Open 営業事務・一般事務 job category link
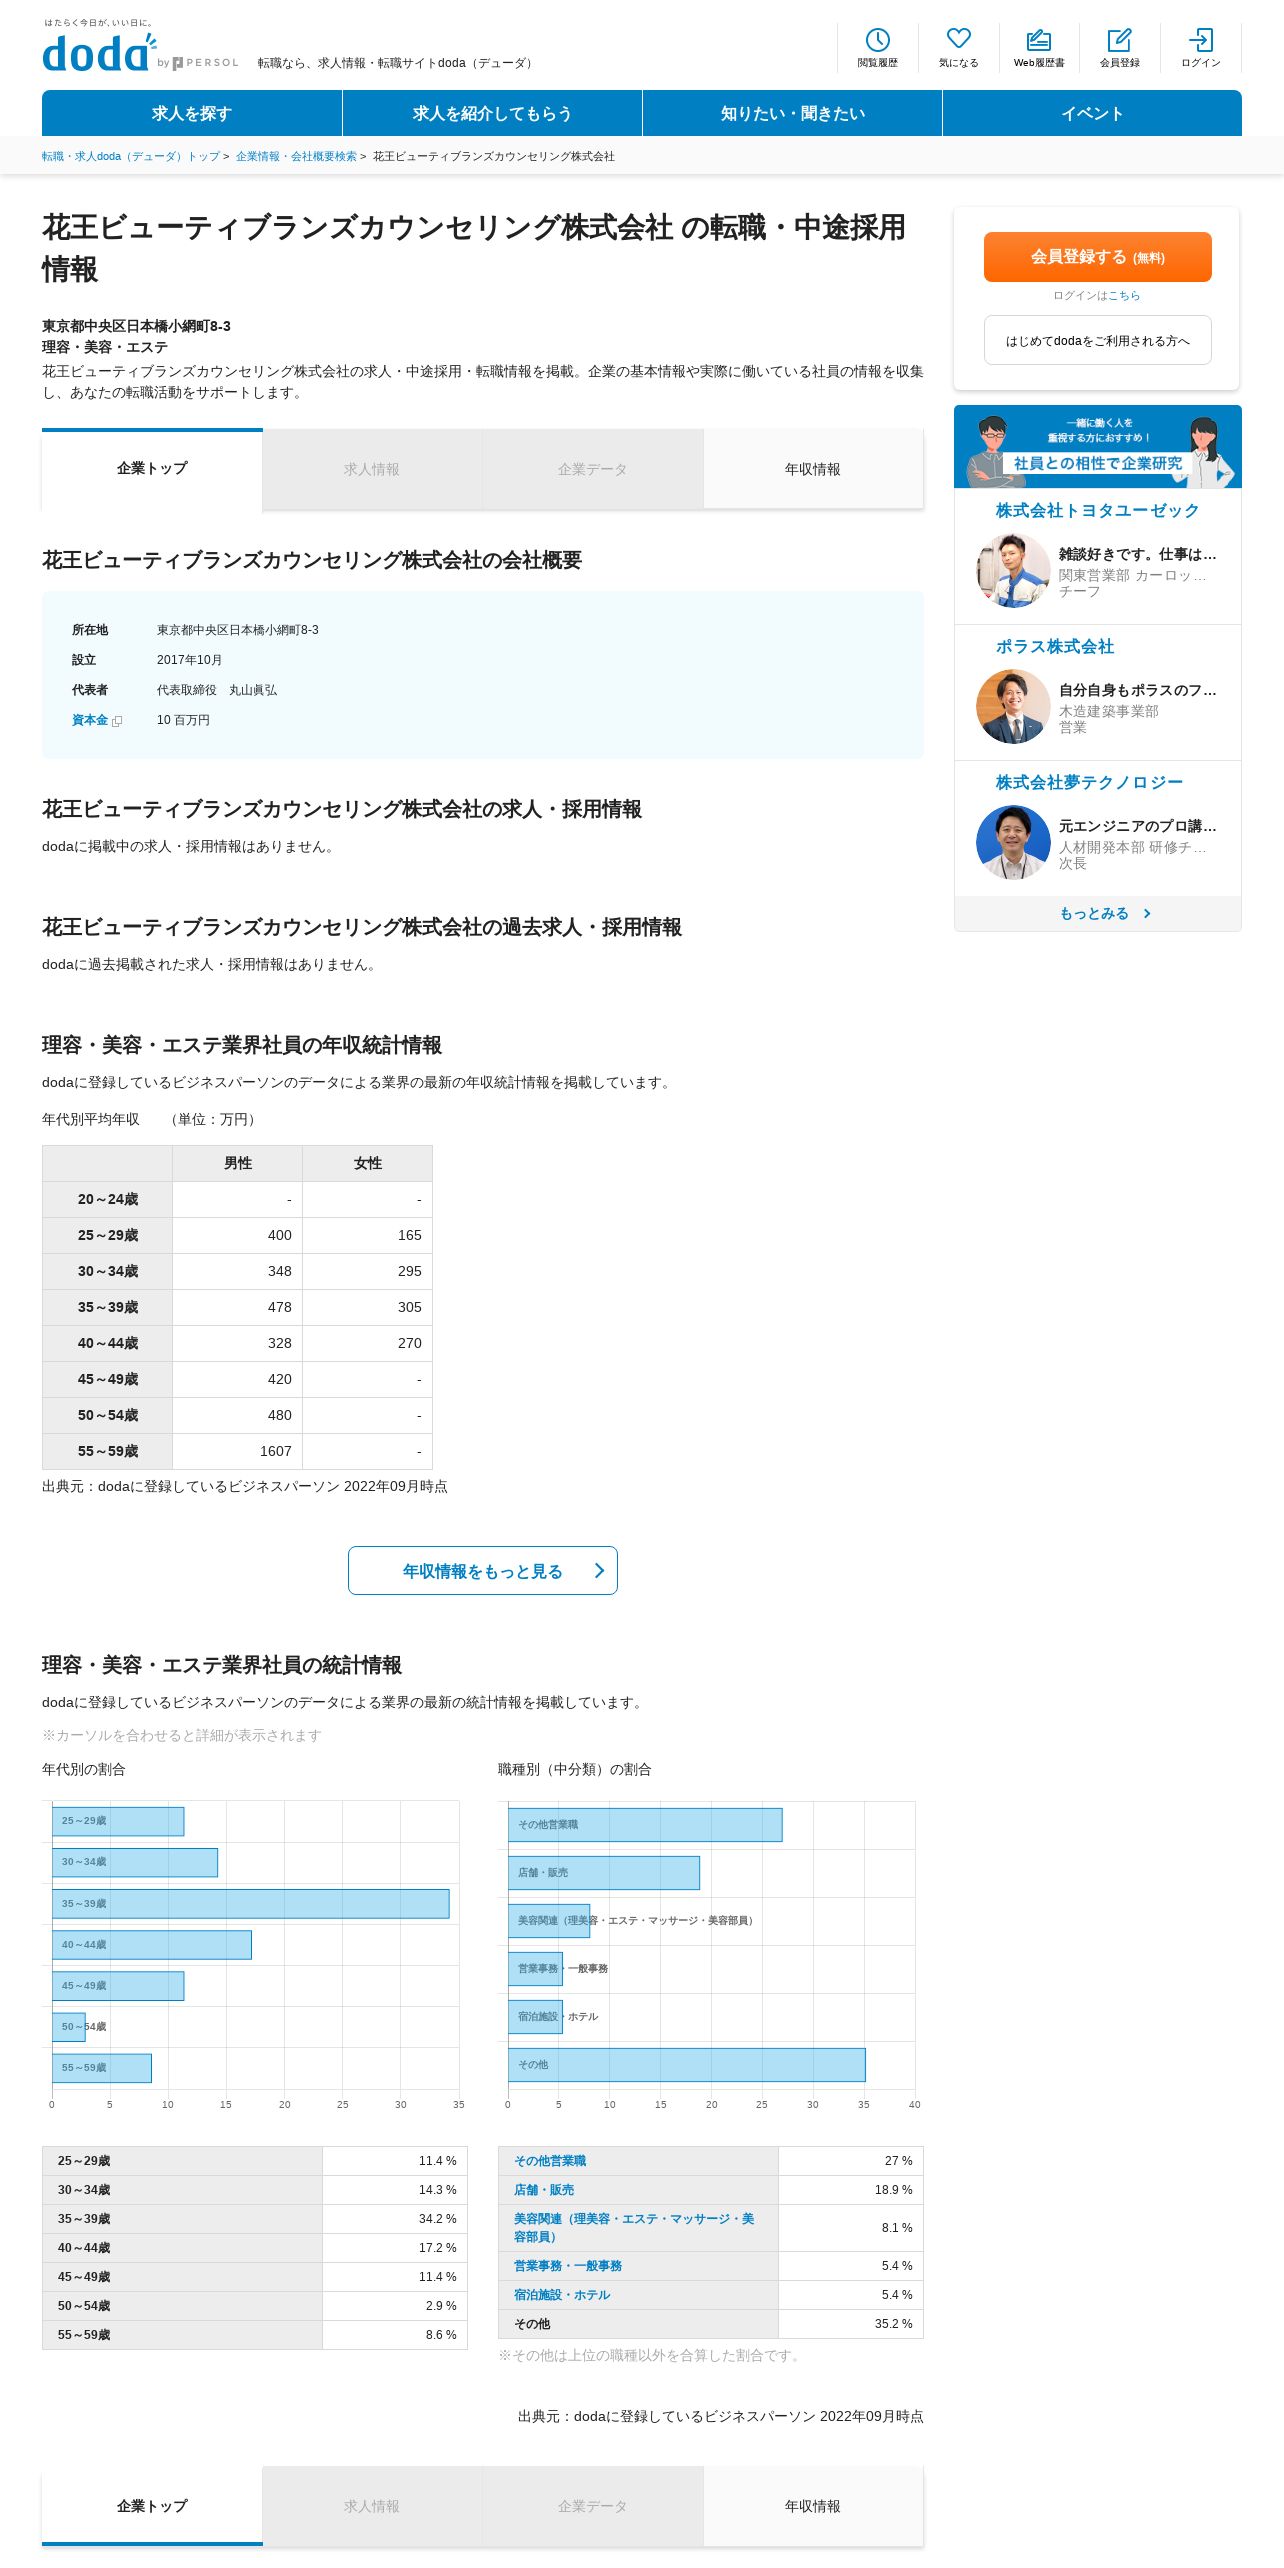Viewport: 1284px width, 2568px height. [568, 2266]
